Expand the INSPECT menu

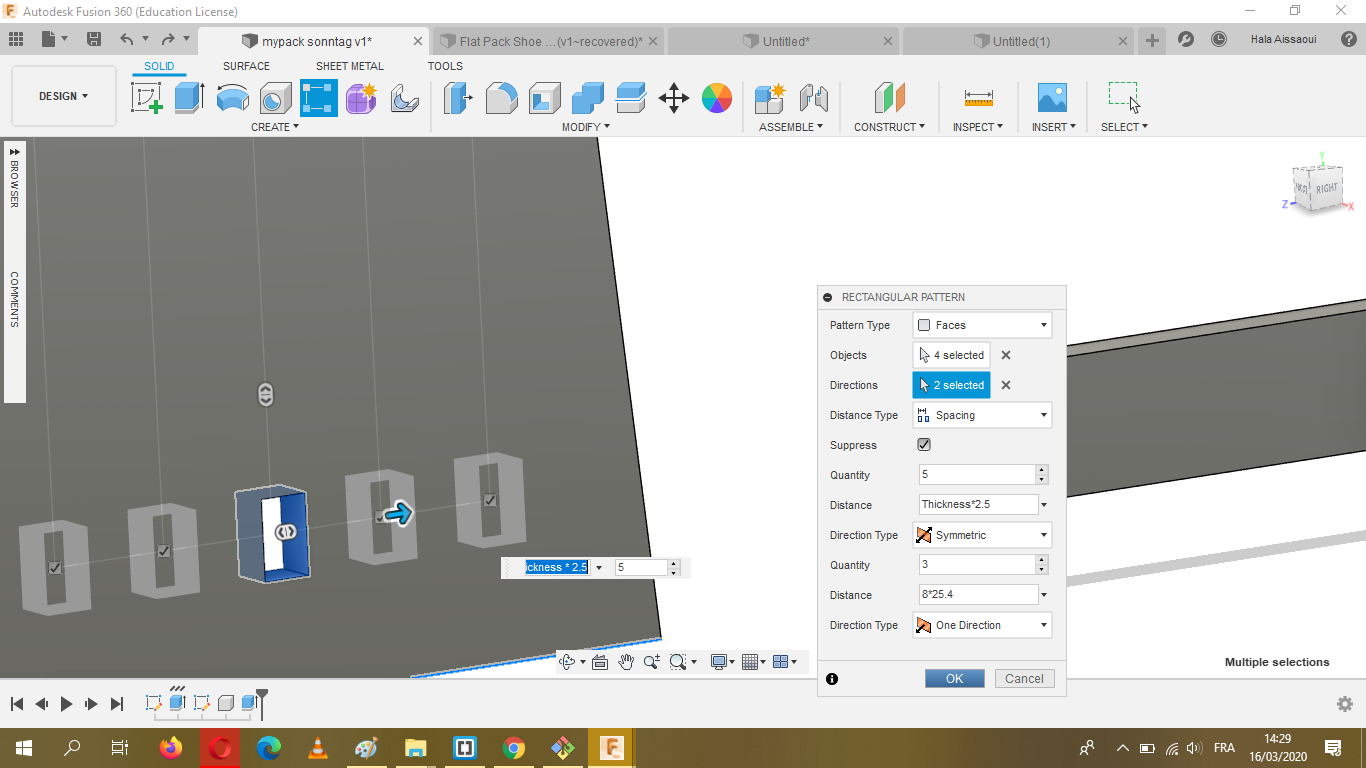pos(977,127)
